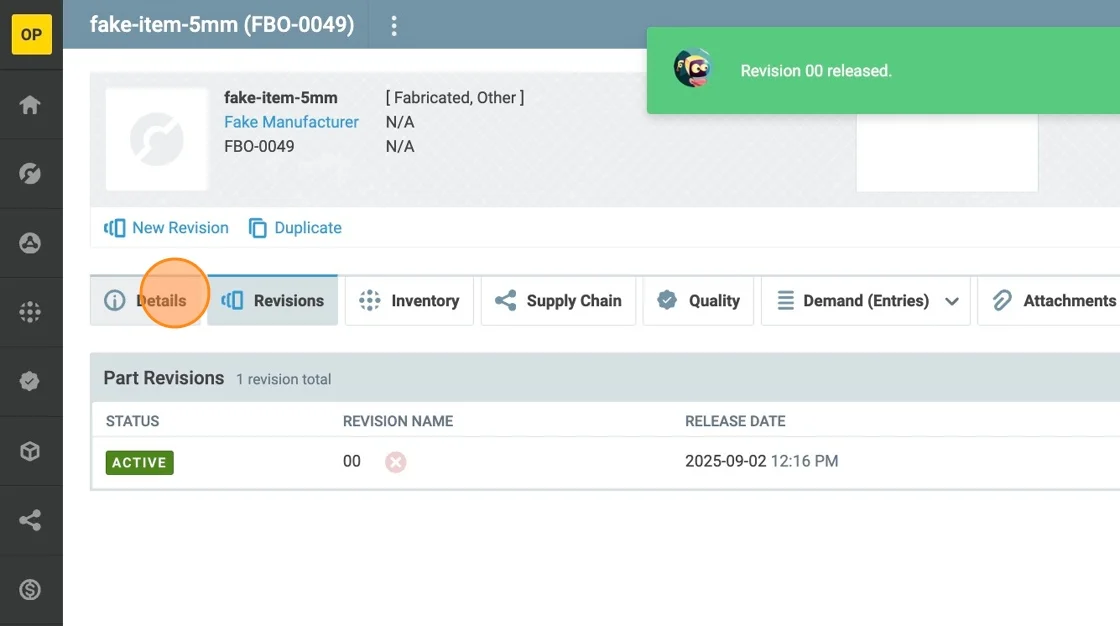
Task: Click the New Revision button
Action: pyautogui.click(x=167, y=228)
